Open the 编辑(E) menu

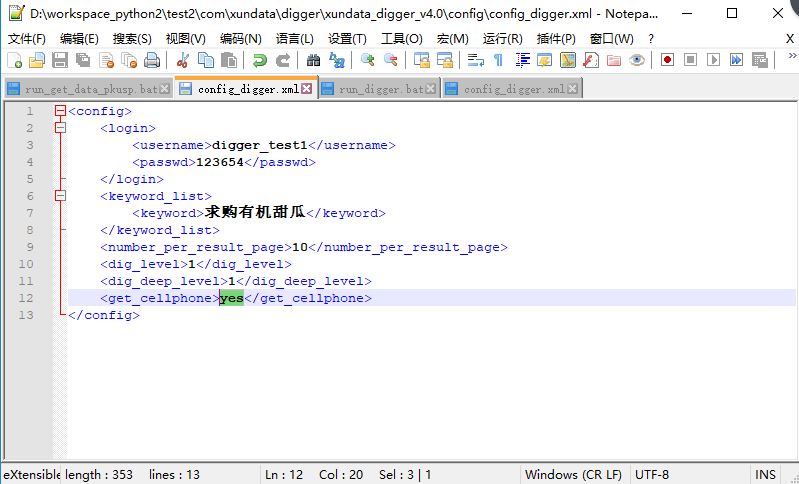[79, 39]
